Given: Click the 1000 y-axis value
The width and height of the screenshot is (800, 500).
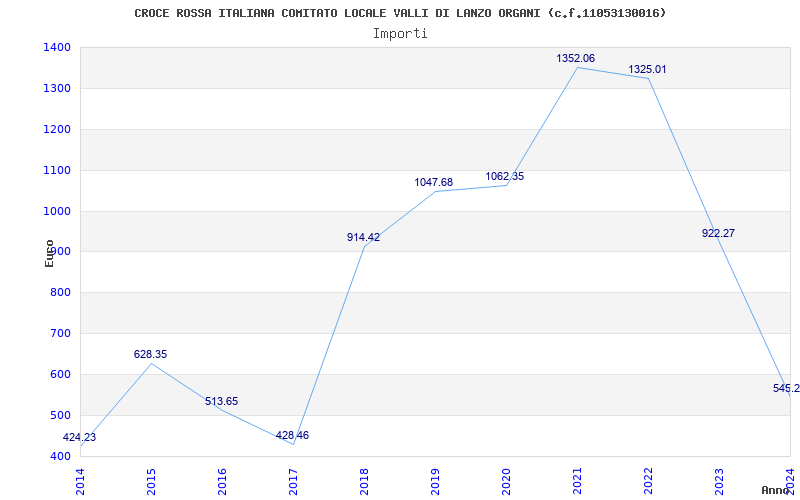Looking at the screenshot, I should coord(57,211).
